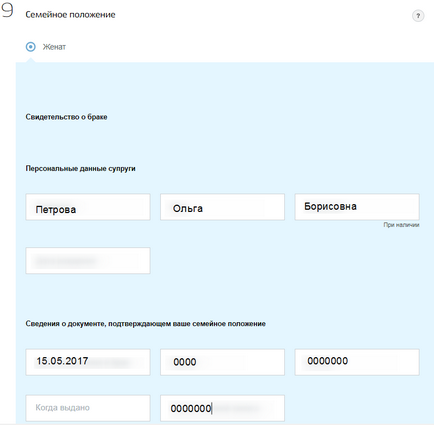Select the Женат radio button
The height and width of the screenshot is (425, 434).
[x=31, y=47]
